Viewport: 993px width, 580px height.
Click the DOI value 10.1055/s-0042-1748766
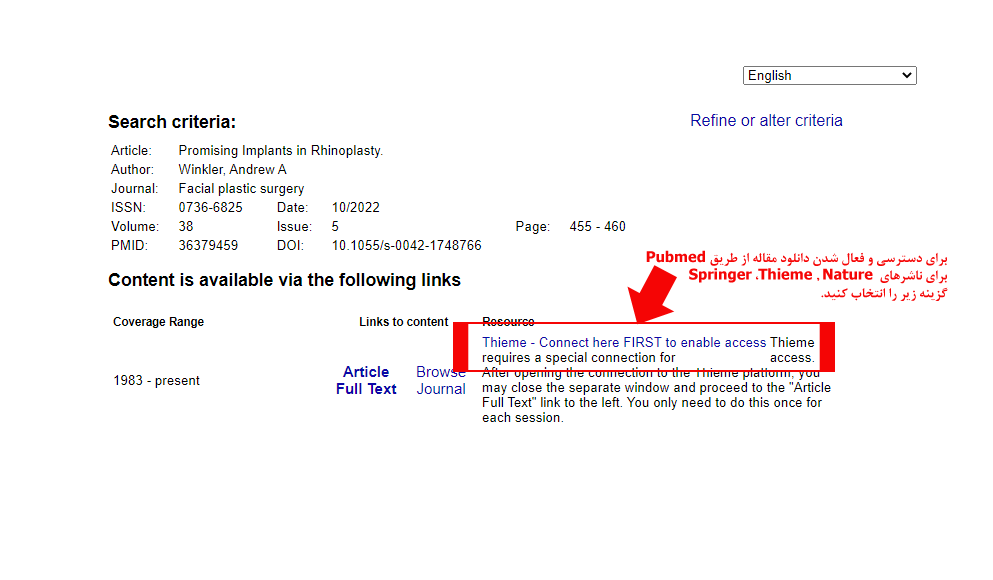tap(406, 246)
